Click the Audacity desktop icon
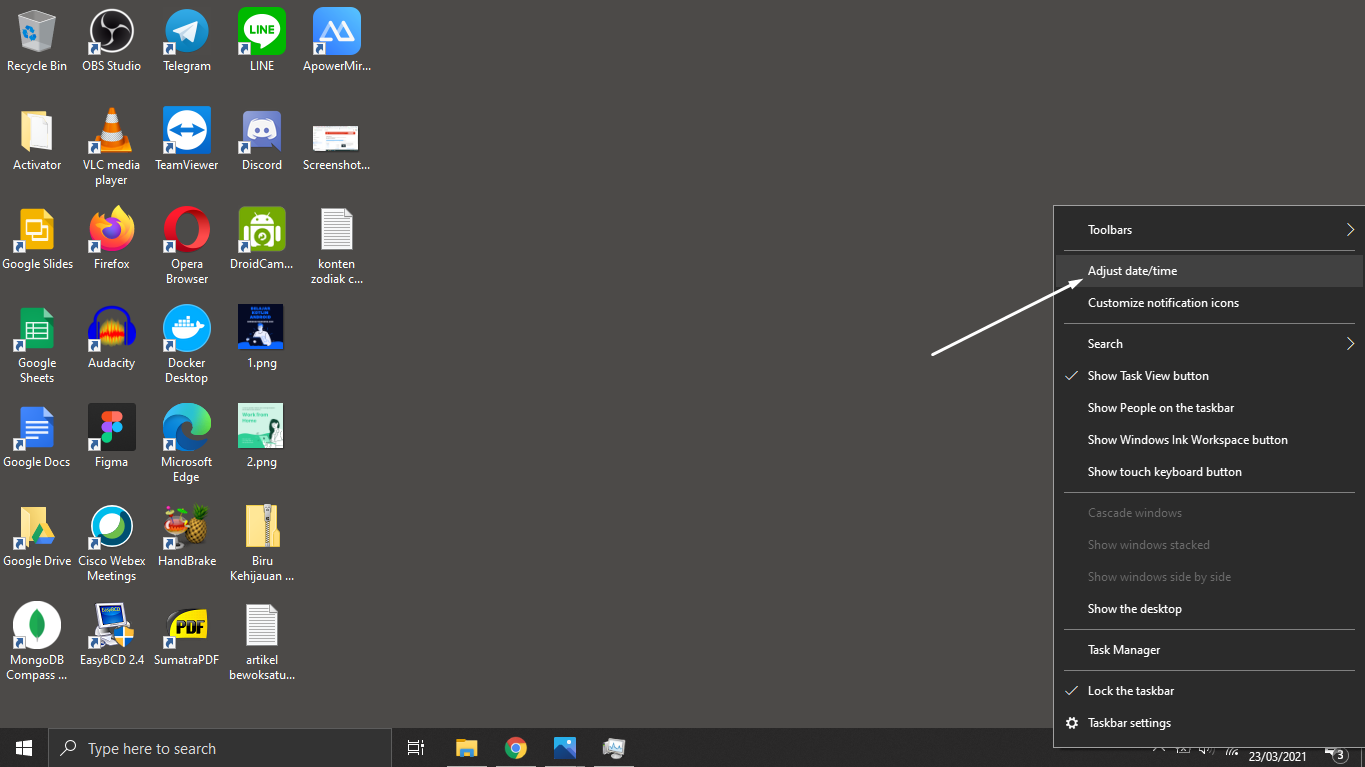Viewport: 1365px width, 767px height. click(x=112, y=329)
